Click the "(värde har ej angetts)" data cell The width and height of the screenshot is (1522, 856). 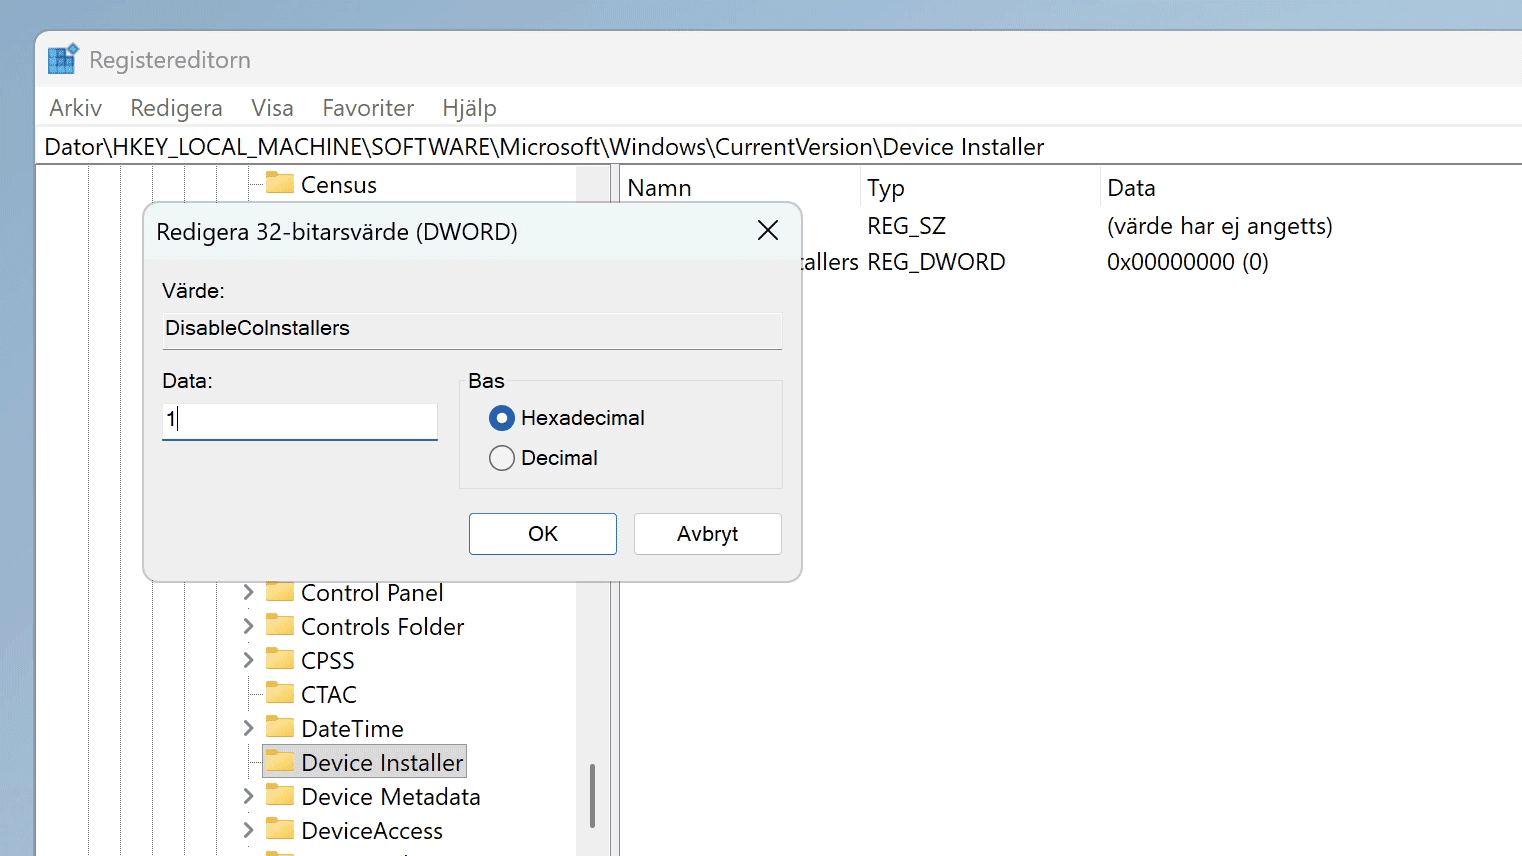pos(1220,226)
